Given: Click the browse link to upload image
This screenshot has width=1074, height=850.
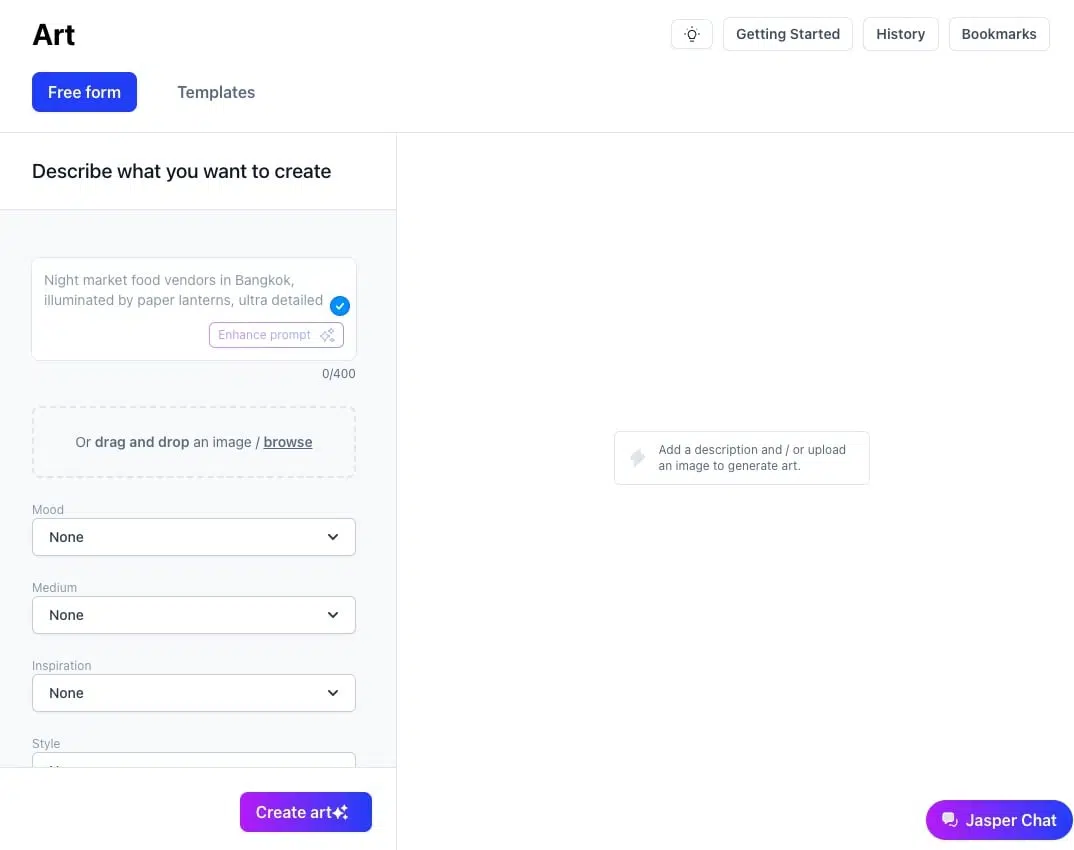Looking at the screenshot, I should click(288, 442).
